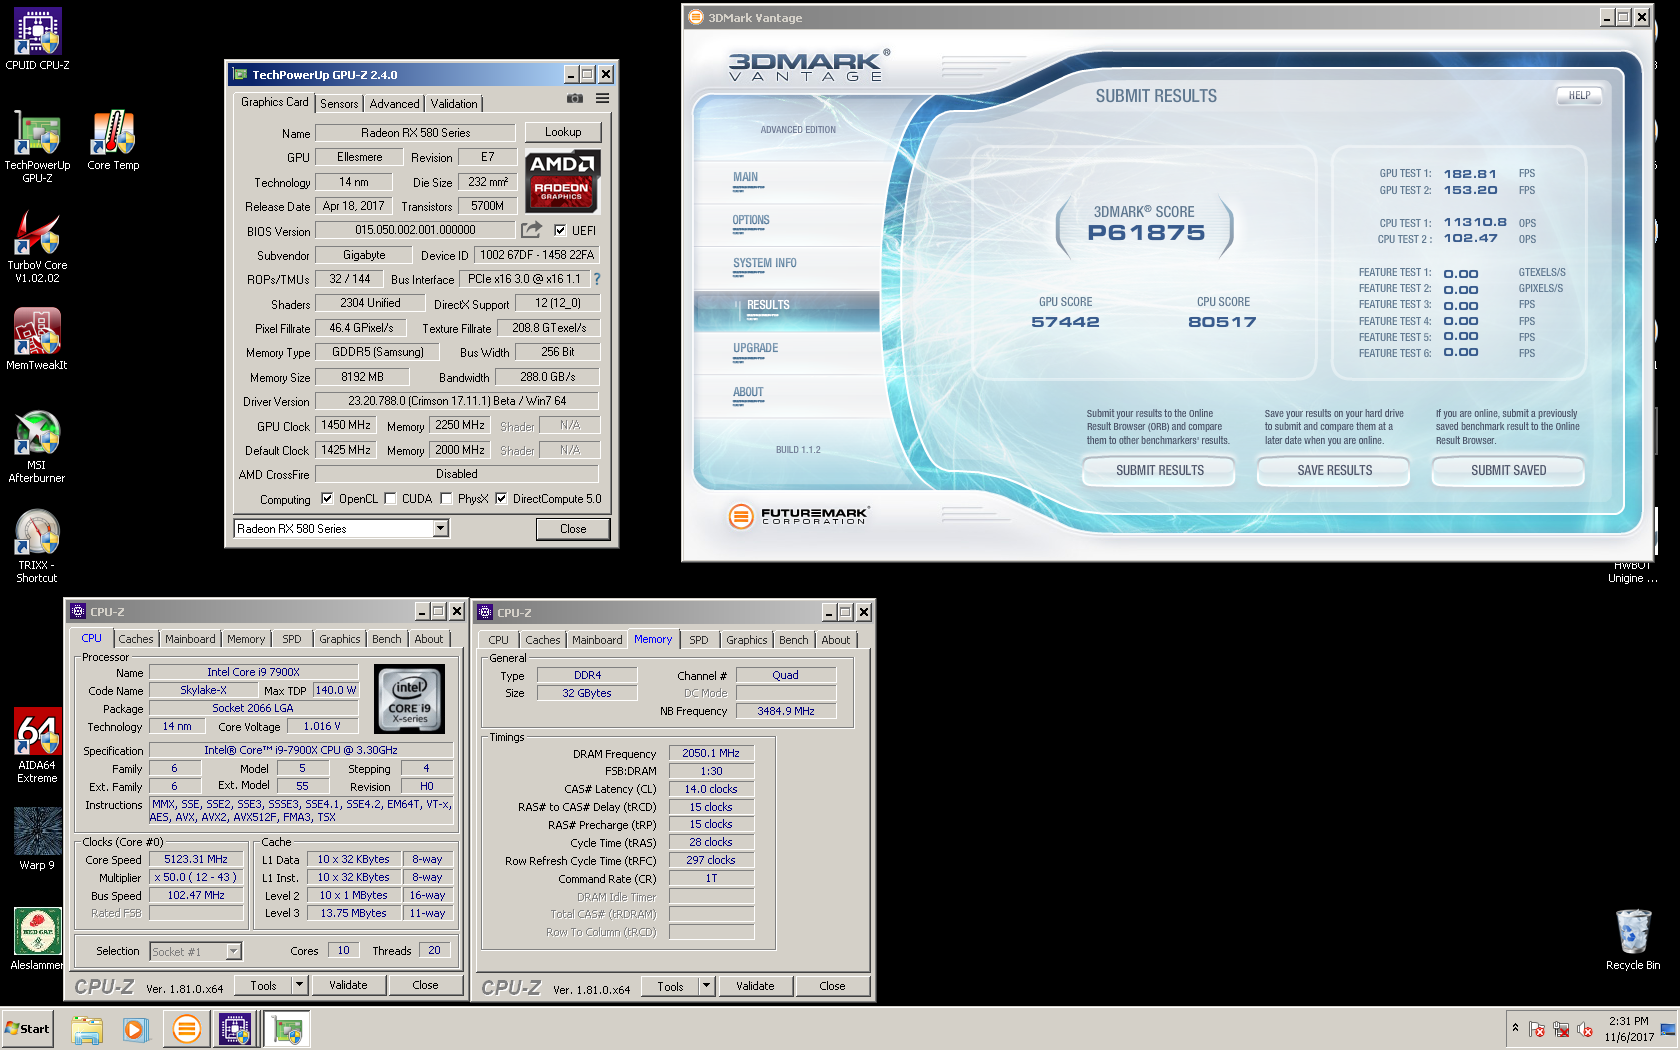
Task: Click SUBMIT SAVED in 3DMark Vantage
Action: (1508, 471)
